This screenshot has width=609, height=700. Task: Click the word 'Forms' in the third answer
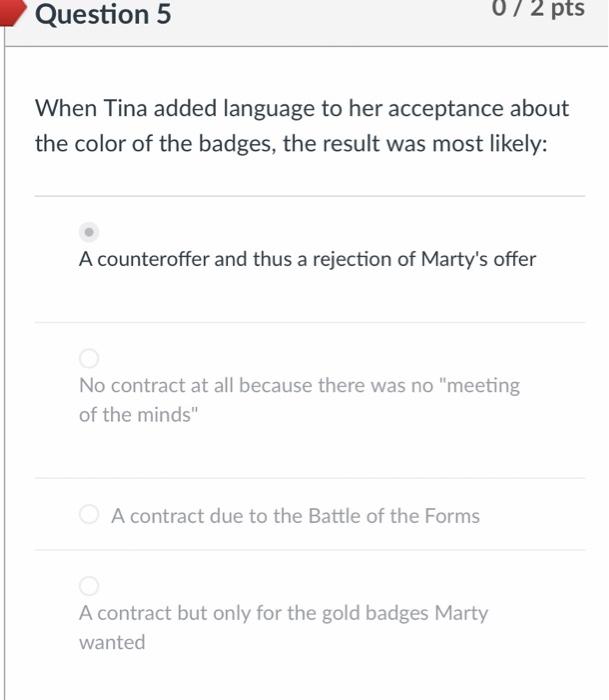[x=452, y=516]
